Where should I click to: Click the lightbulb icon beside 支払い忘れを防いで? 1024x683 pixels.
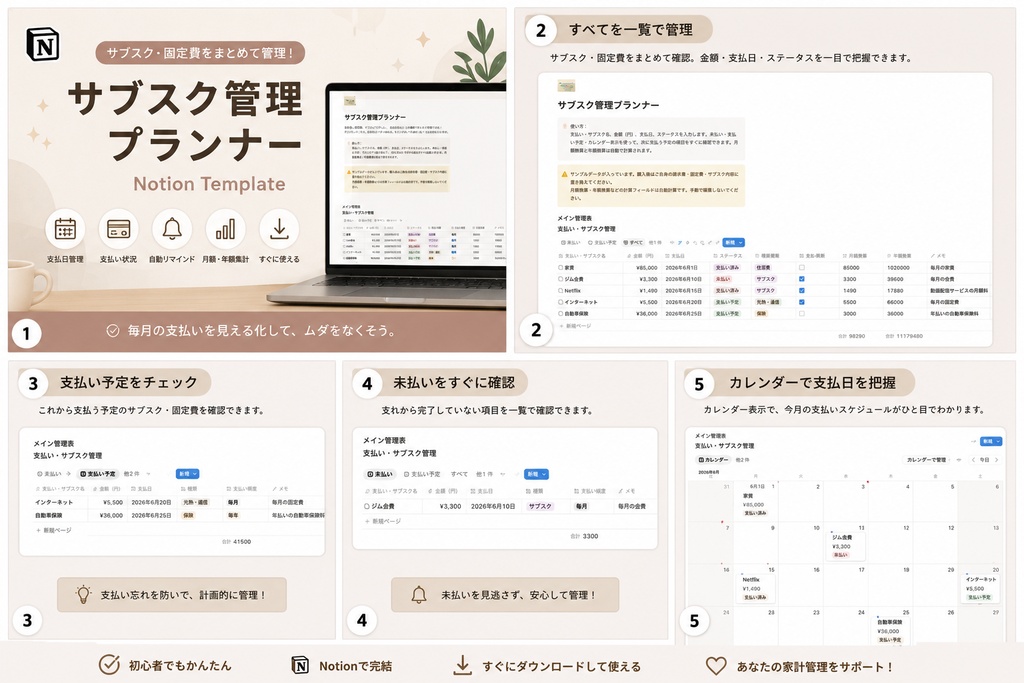[84, 594]
